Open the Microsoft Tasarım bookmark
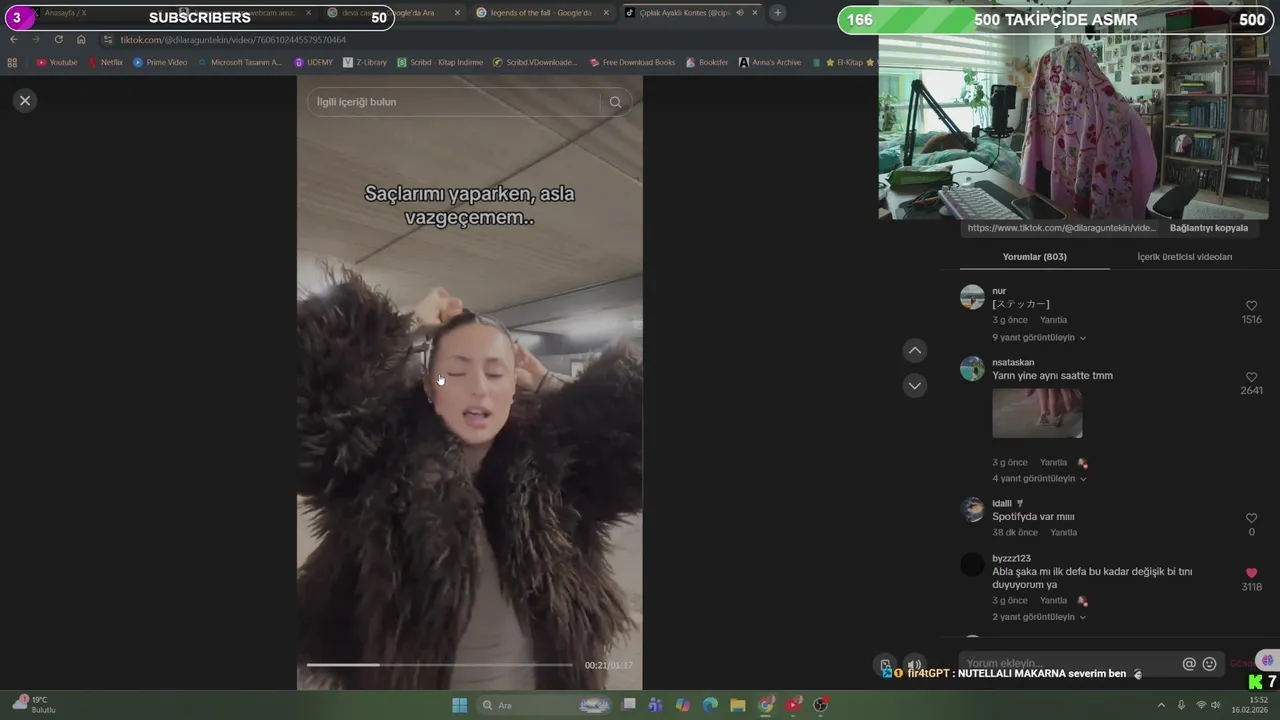The height and width of the screenshot is (720, 1280). (240, 62)
